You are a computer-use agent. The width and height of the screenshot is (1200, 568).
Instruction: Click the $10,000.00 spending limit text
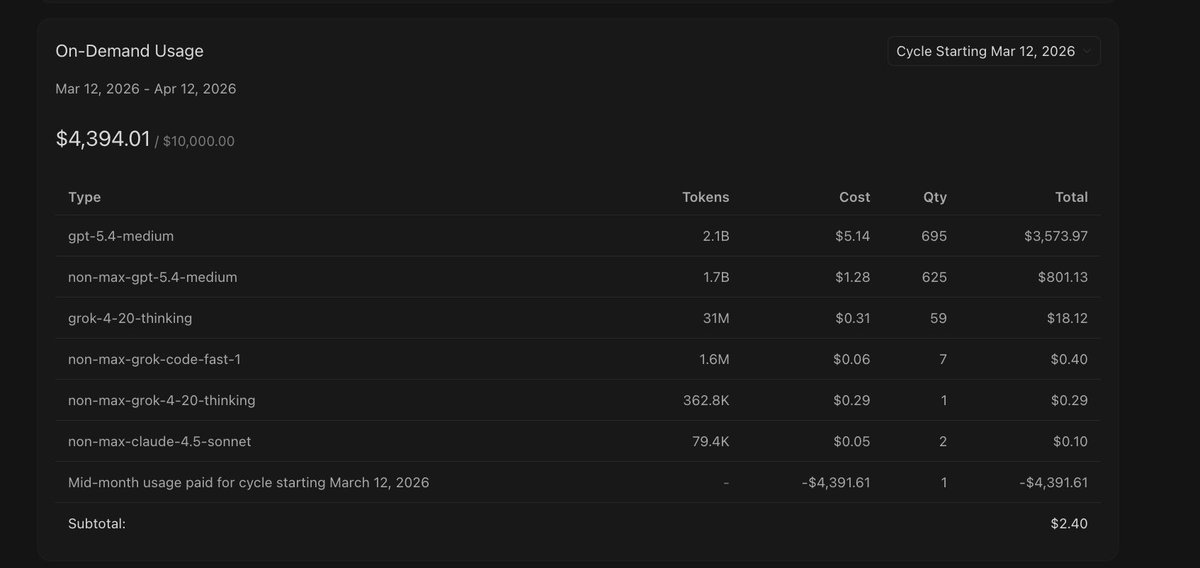[x=199, y=141]
